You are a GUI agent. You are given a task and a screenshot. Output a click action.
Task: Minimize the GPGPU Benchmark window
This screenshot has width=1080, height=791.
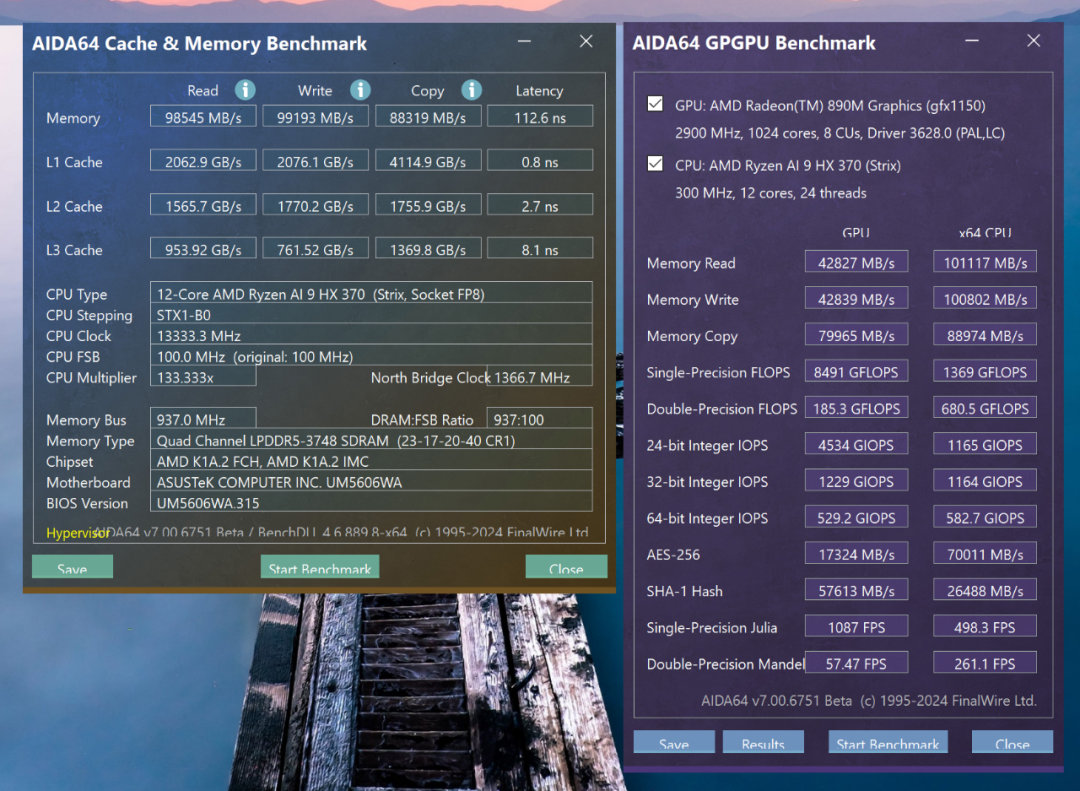click(972, 41)
